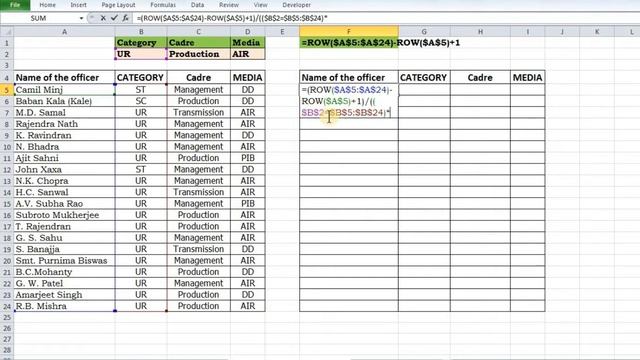Select row 5 header

pyautogui.click(x=7, y=90)
